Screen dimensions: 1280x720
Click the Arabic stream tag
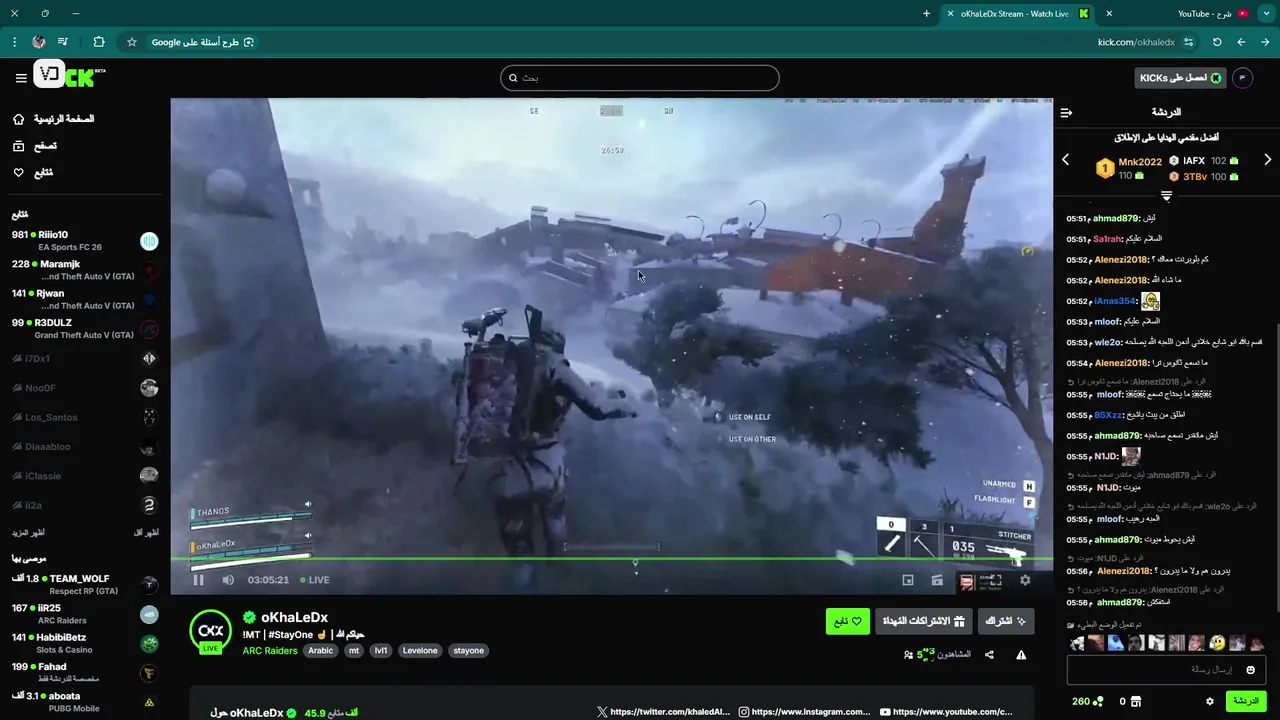320,650
